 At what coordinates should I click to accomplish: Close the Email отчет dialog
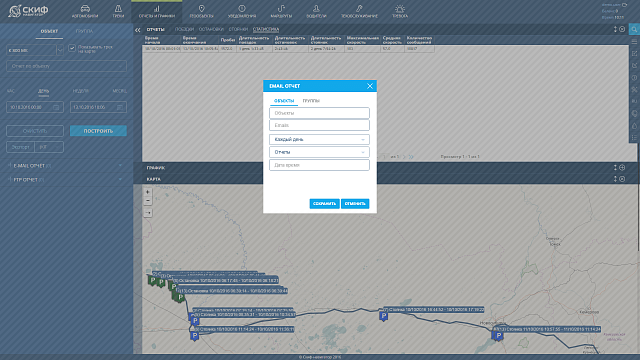(x=369, y=86)
